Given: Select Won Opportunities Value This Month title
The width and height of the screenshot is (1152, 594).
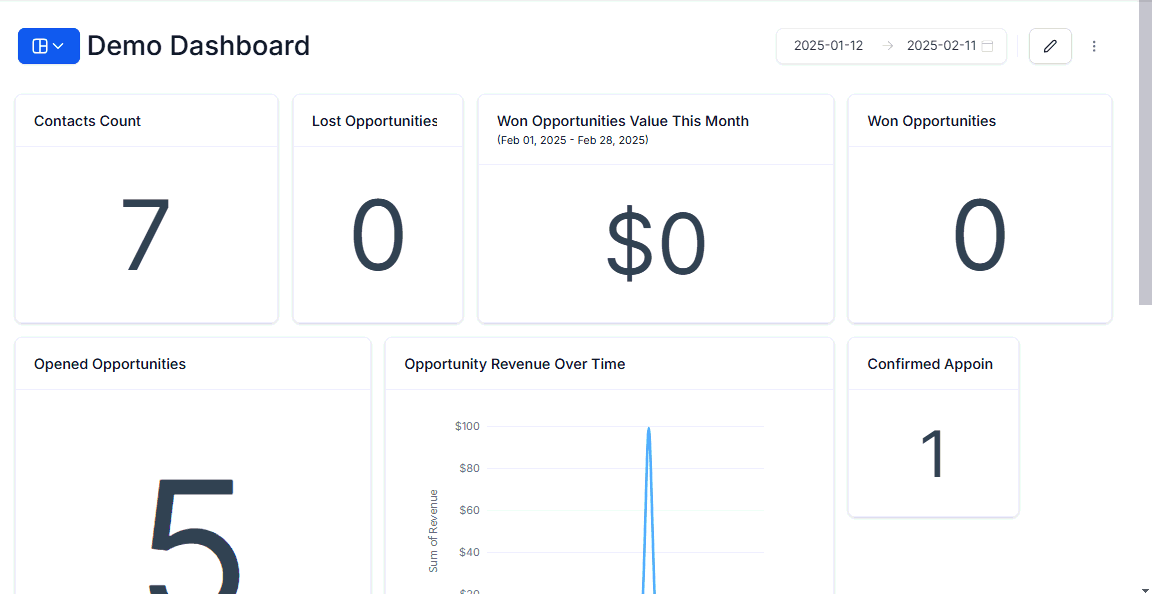Looking at the screenshot, I should click(x=623, y=121).
